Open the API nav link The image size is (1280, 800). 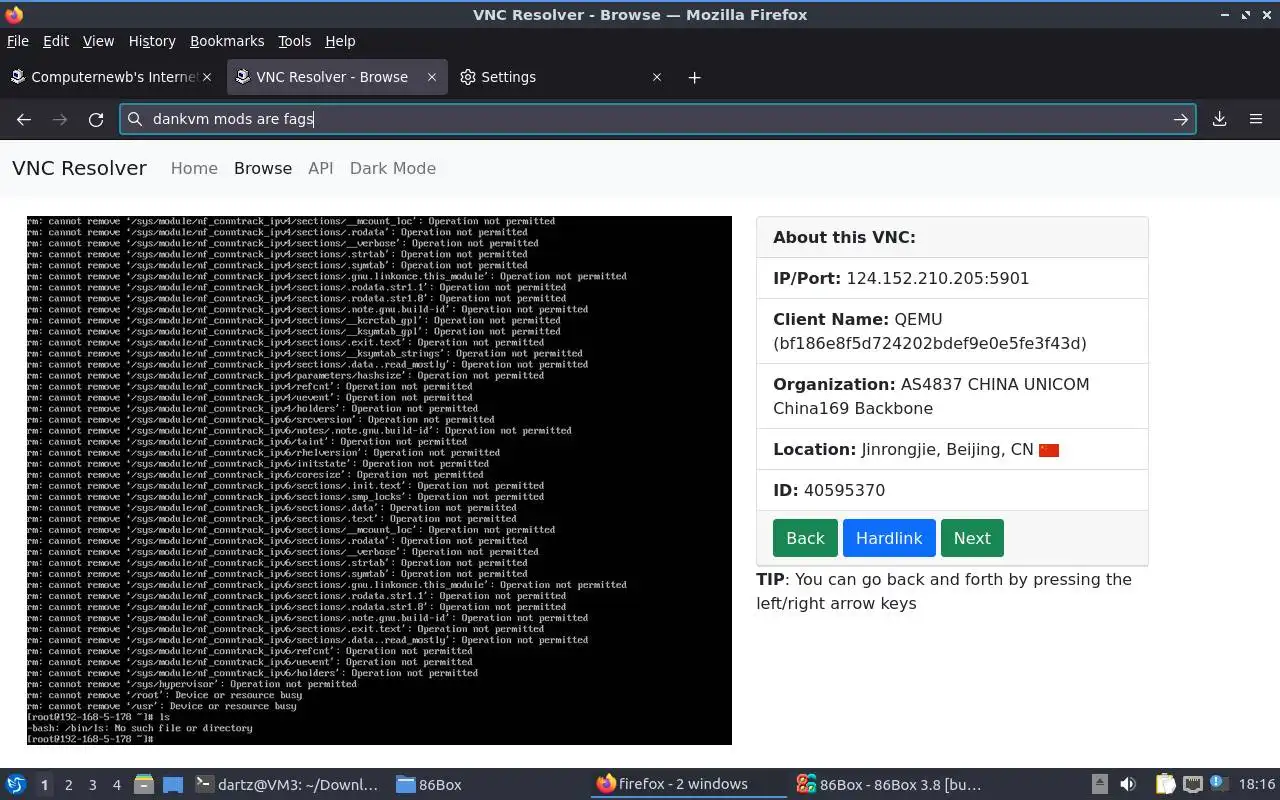click(x=321, y=168)
